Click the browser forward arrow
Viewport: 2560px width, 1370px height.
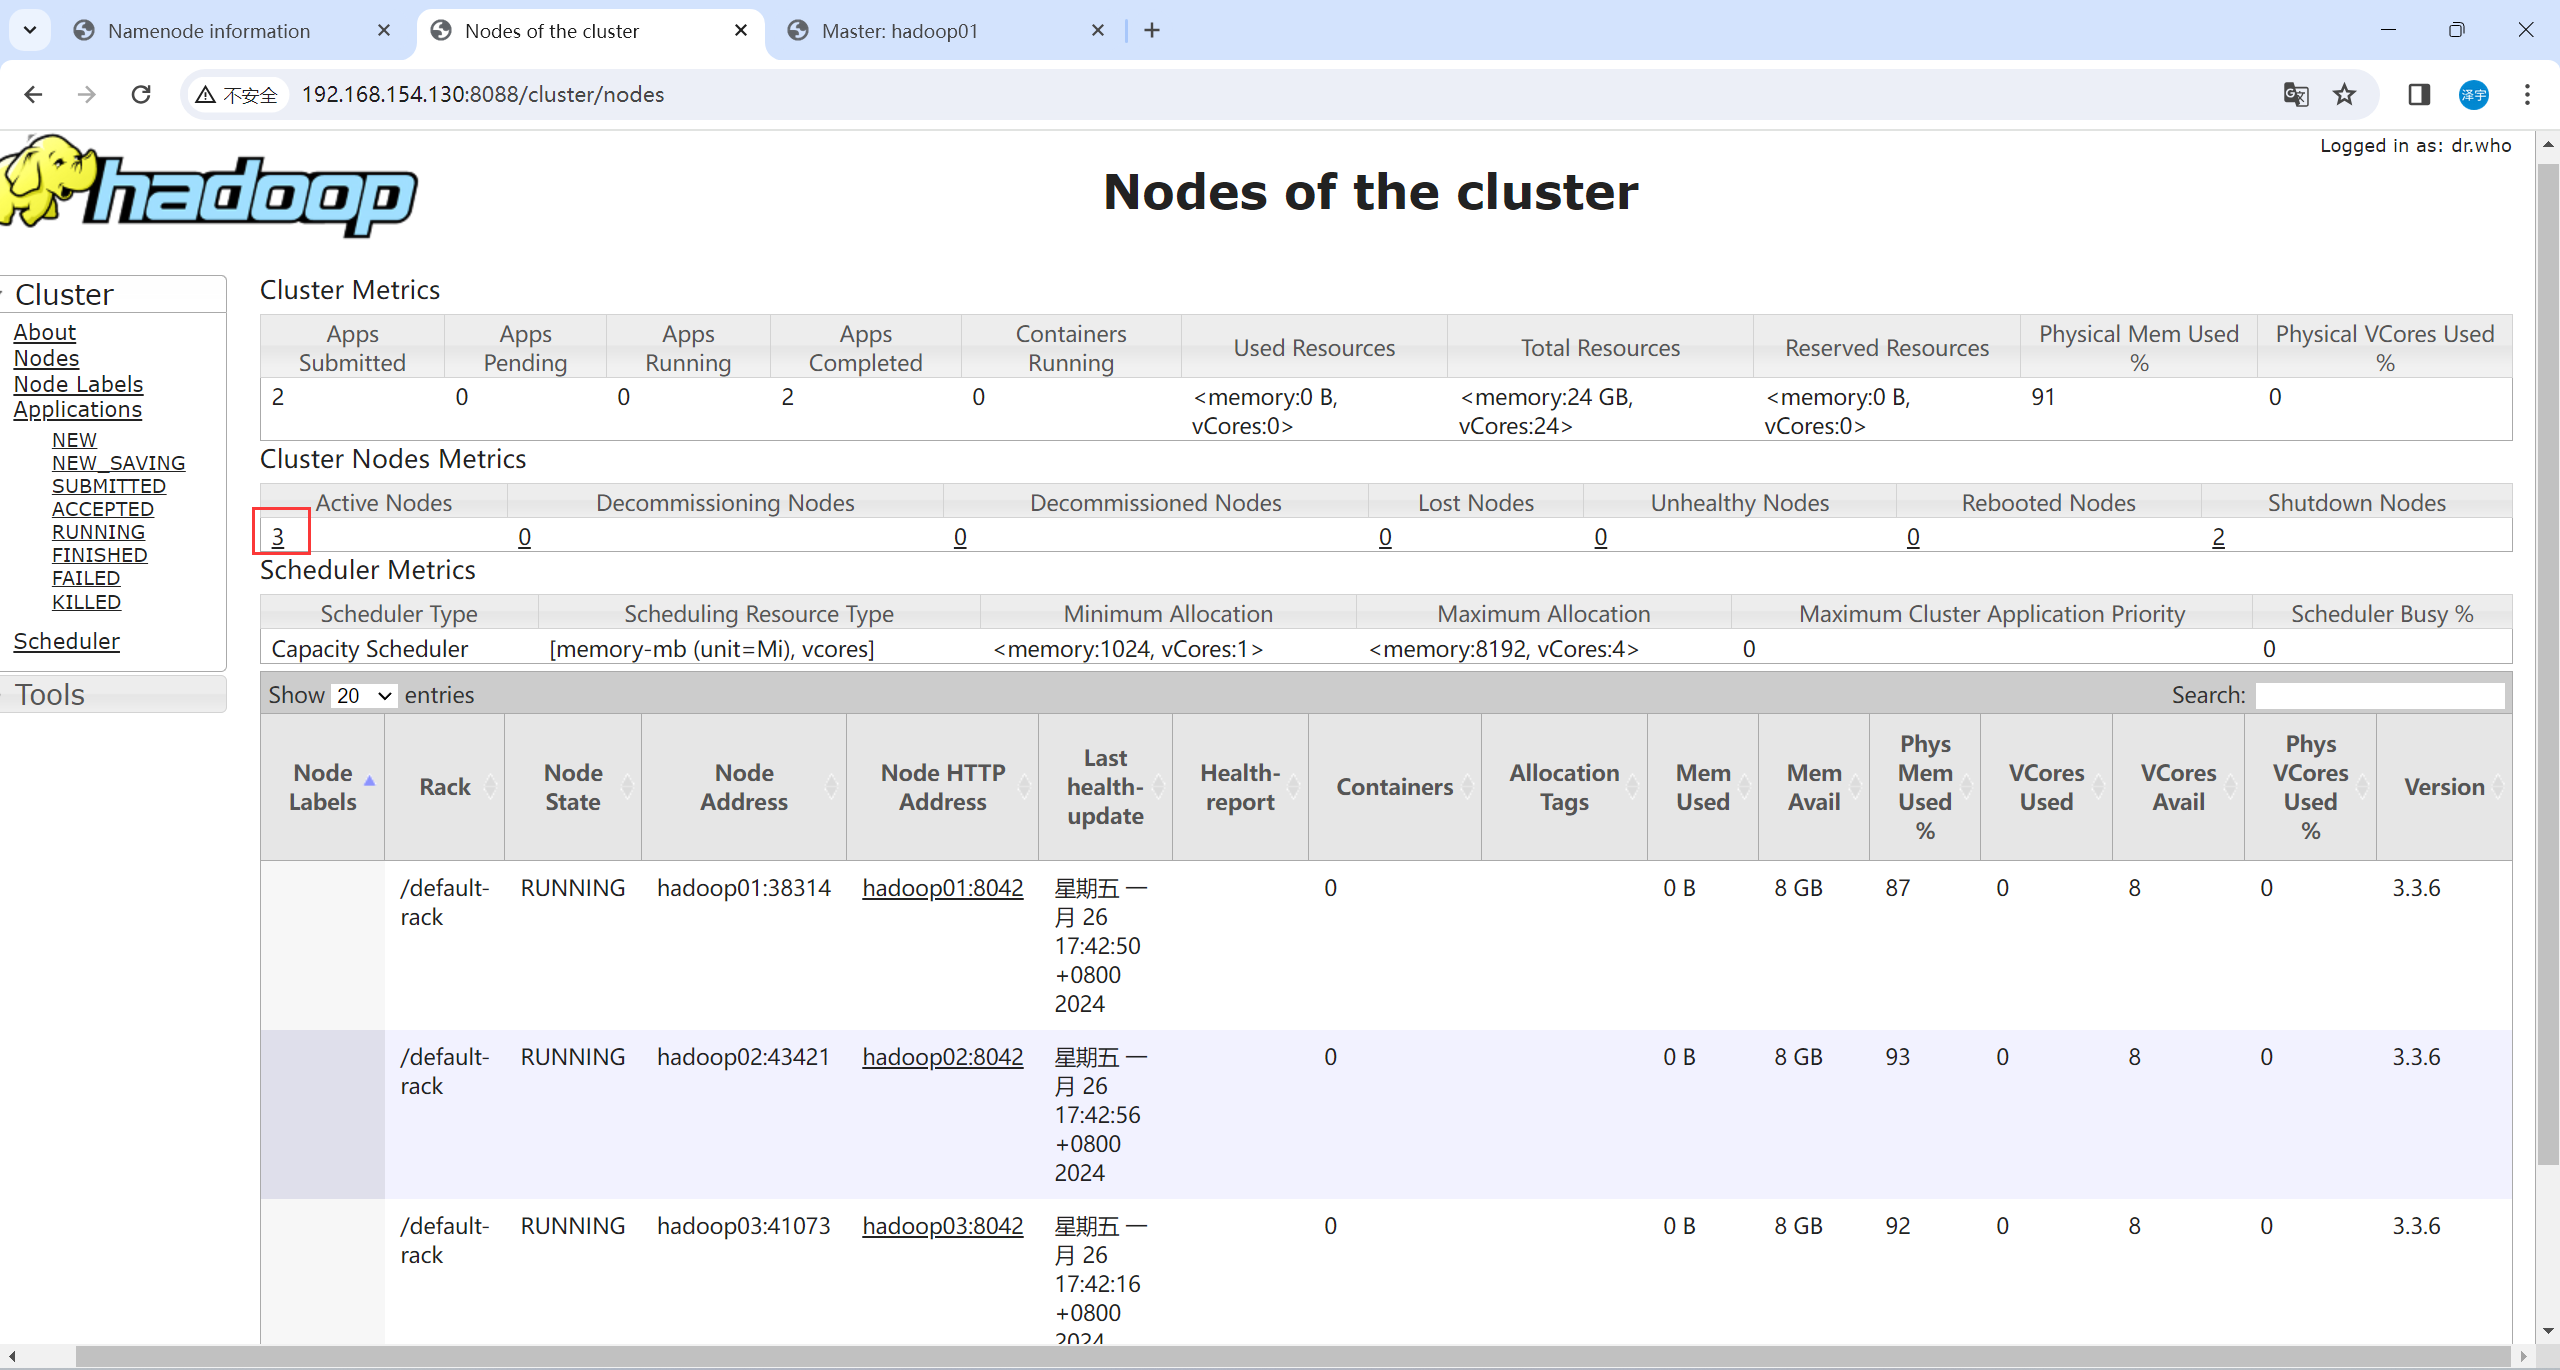(87, 94)
